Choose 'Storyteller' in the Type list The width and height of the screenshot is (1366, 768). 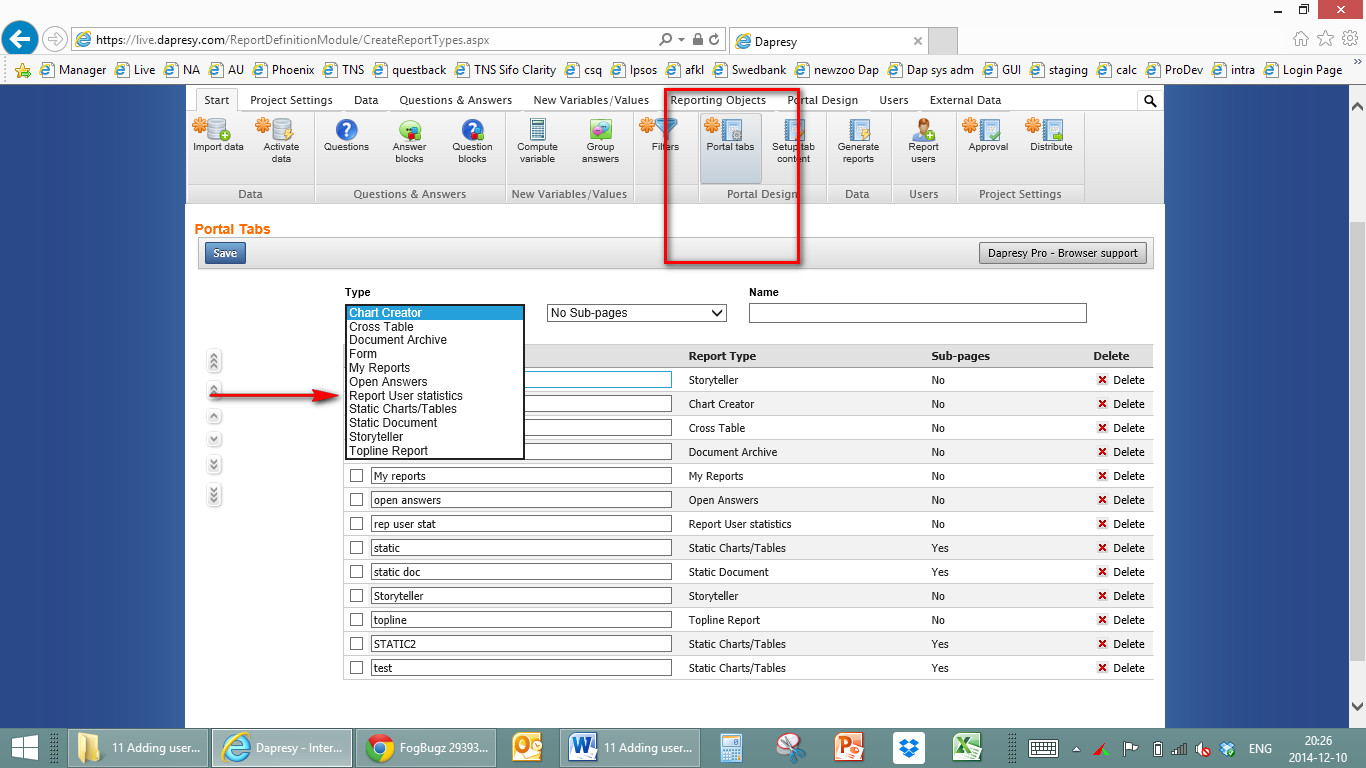[x=376, y=437]
